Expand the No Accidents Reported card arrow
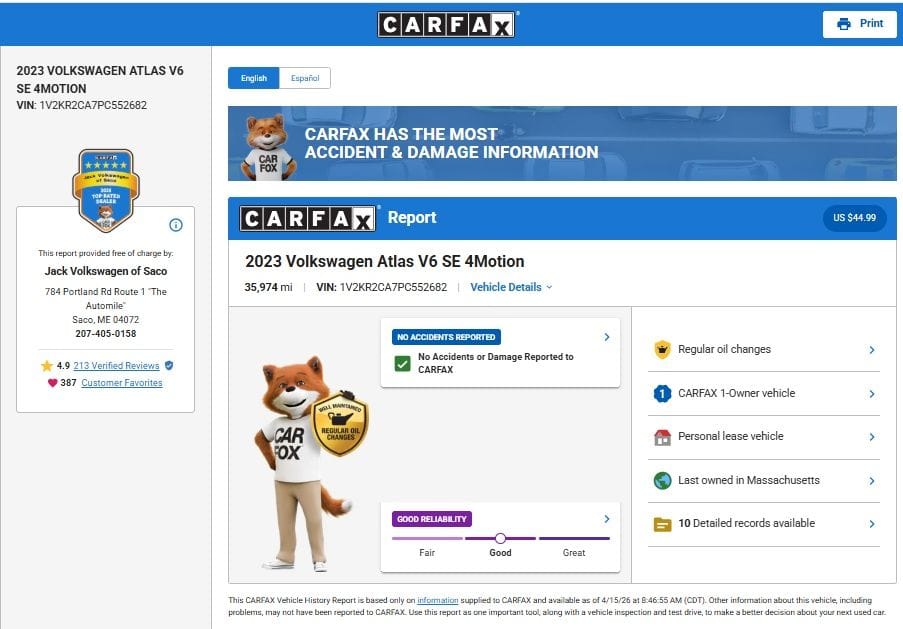903x629 pixels. click(606, 337)
